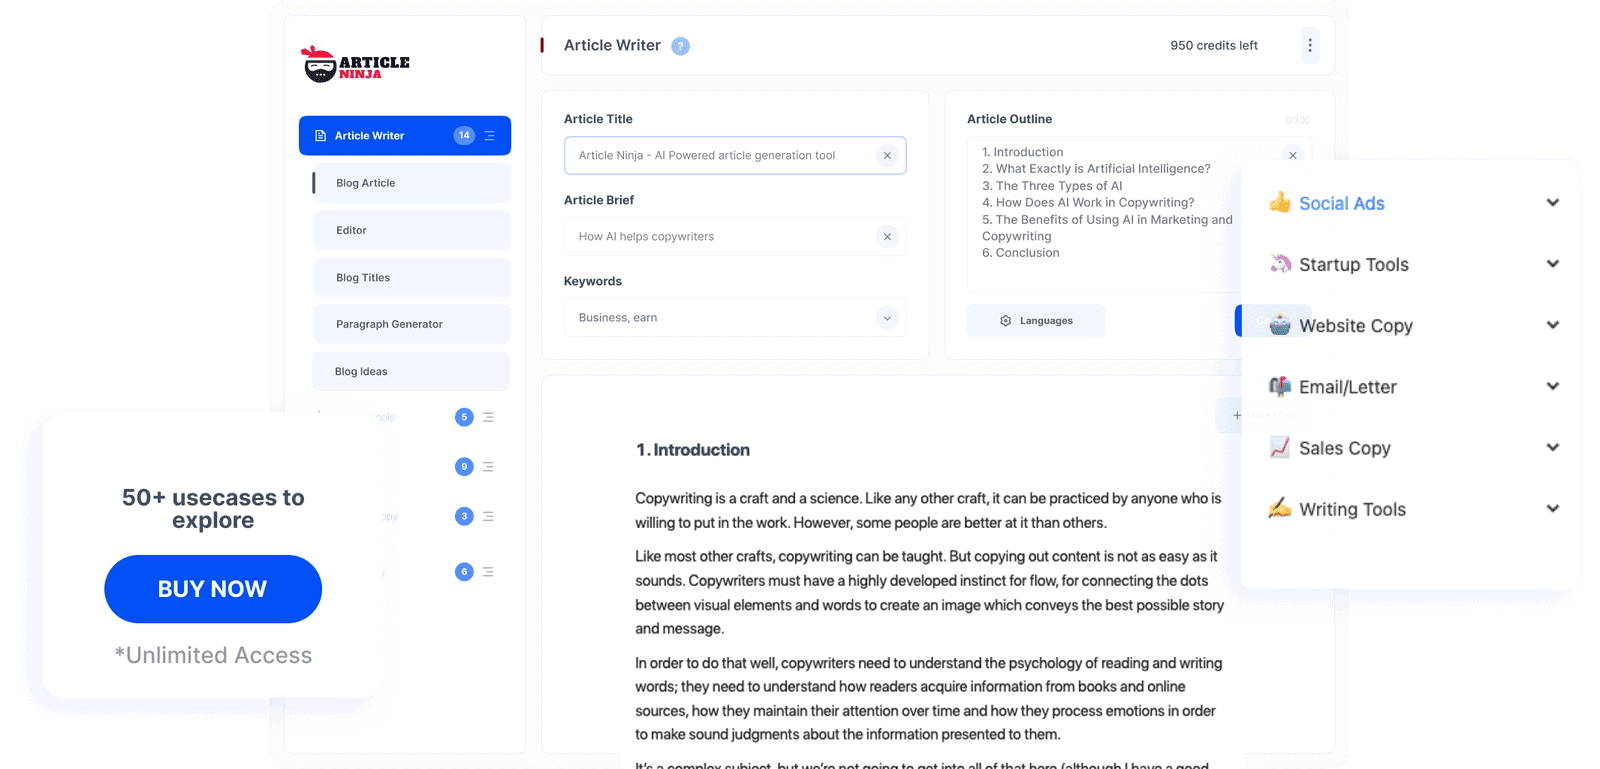Click the 50+ usecases to explore text

point(213,509)
